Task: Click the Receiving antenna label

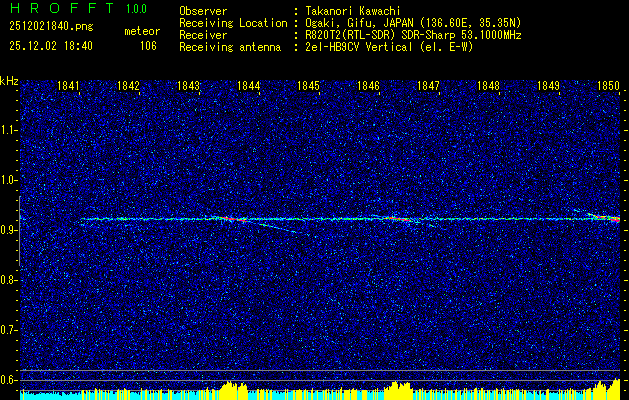Action: 230,47
